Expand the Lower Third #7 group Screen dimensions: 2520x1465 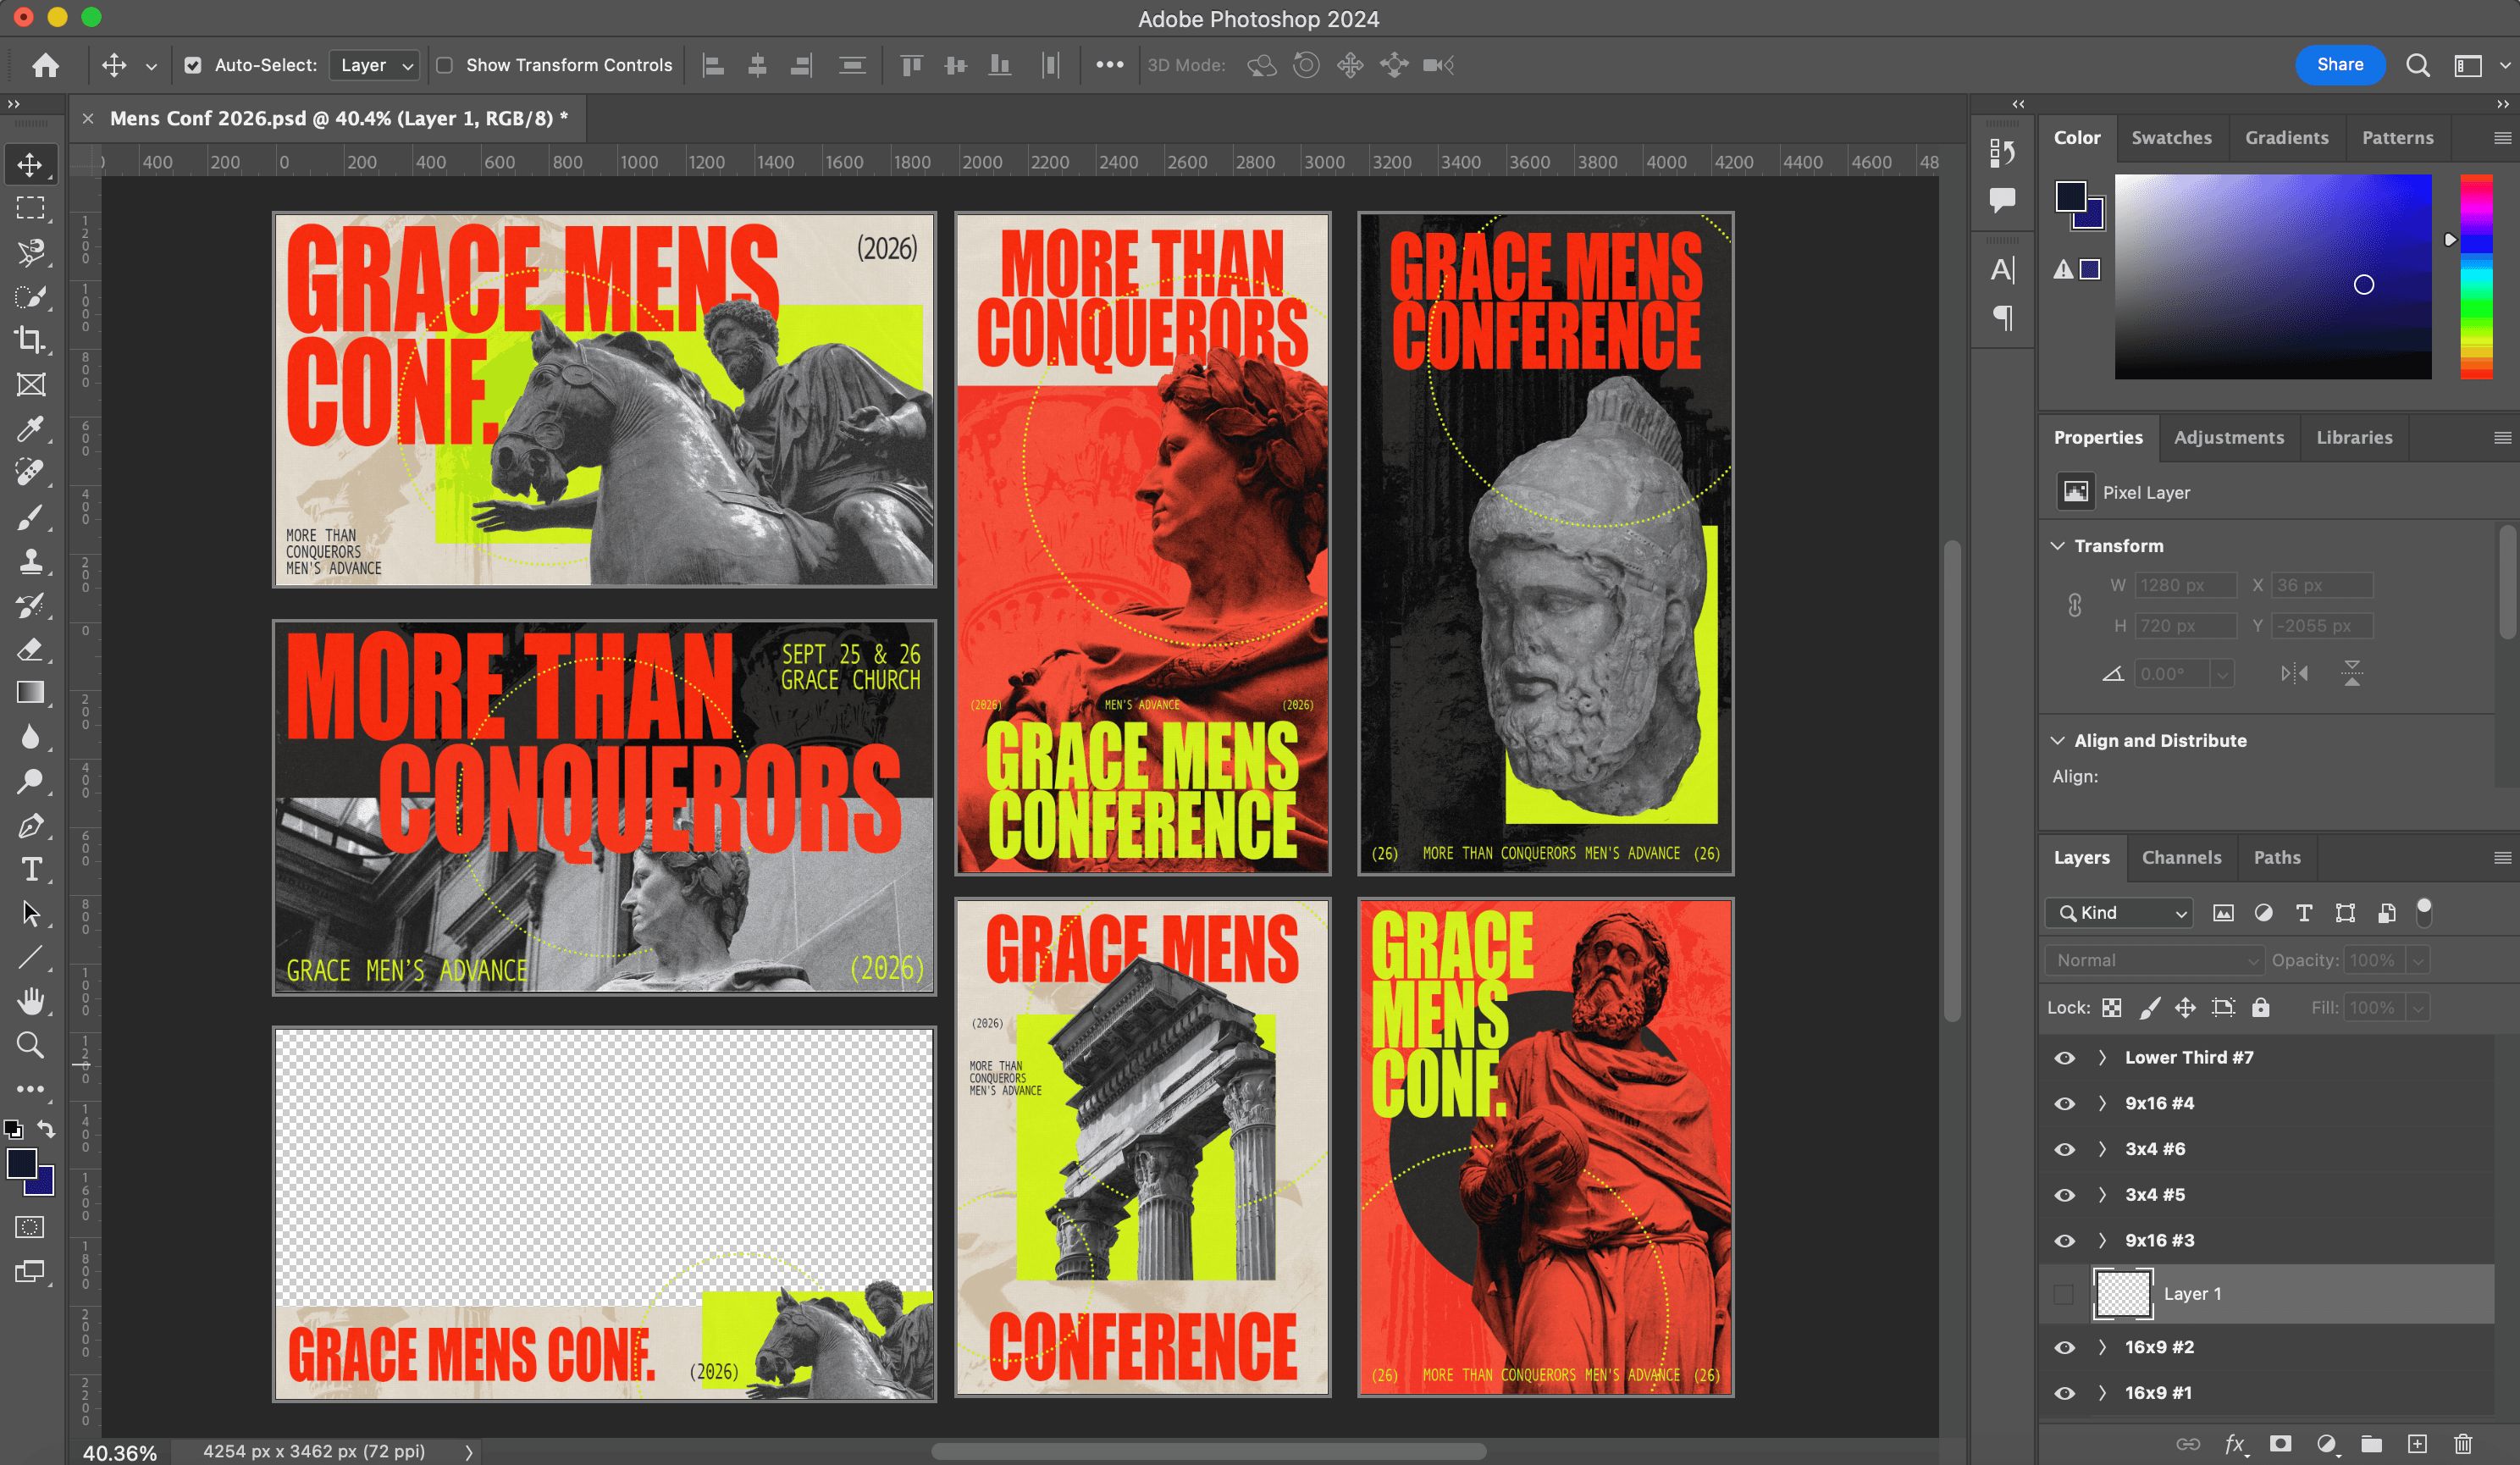point(2102,1058)
